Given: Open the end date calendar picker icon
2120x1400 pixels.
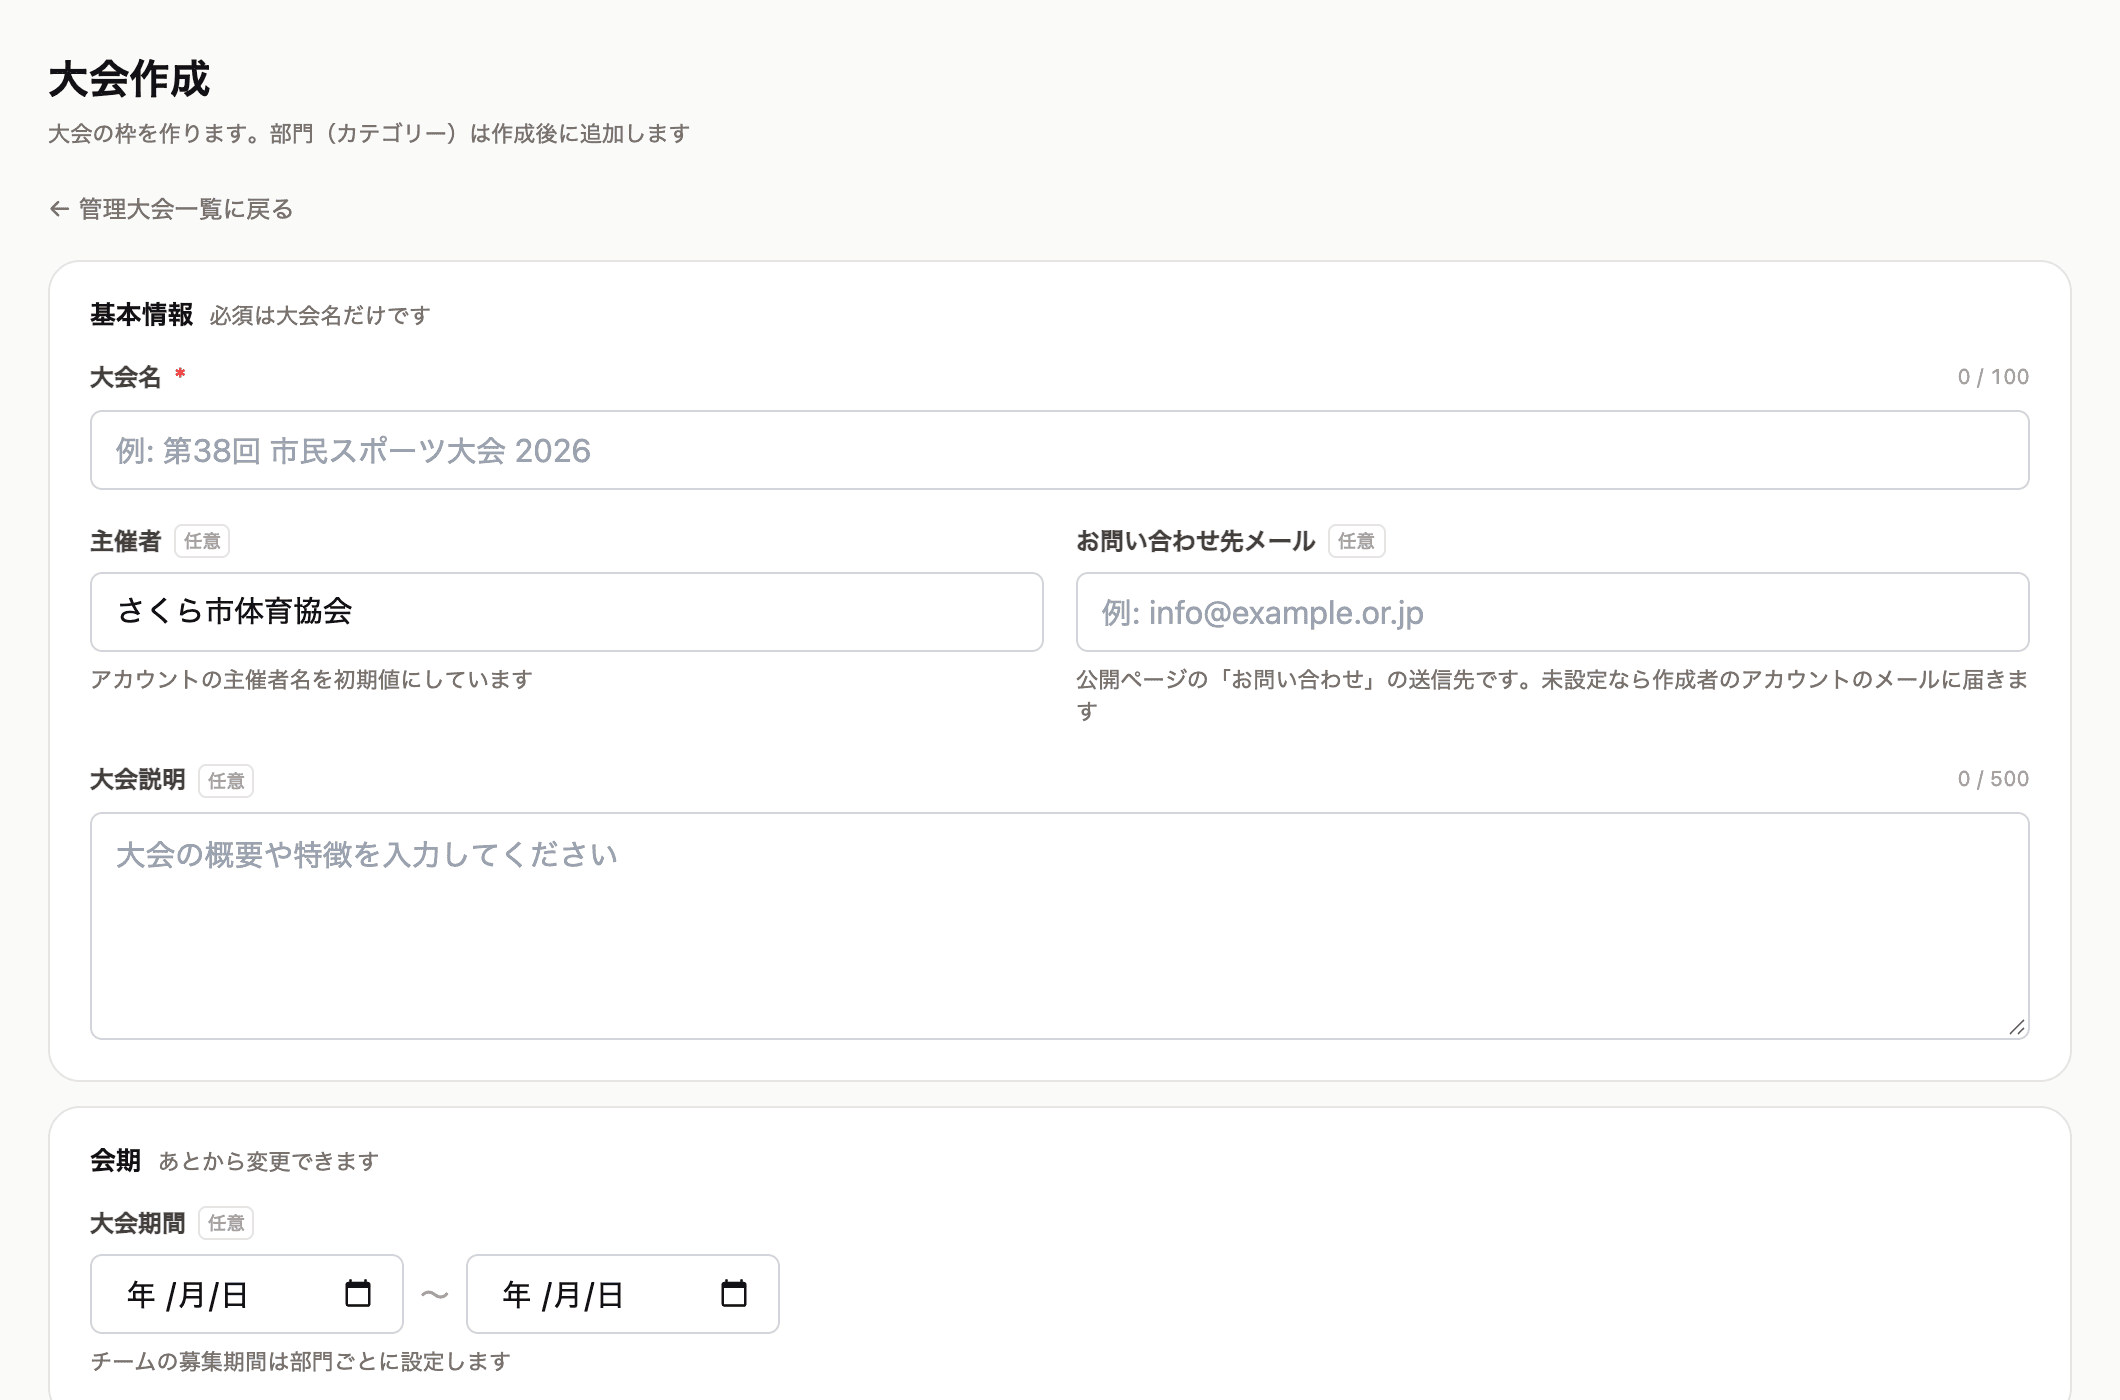Looking at the screenshot, I should (733, 1293).
